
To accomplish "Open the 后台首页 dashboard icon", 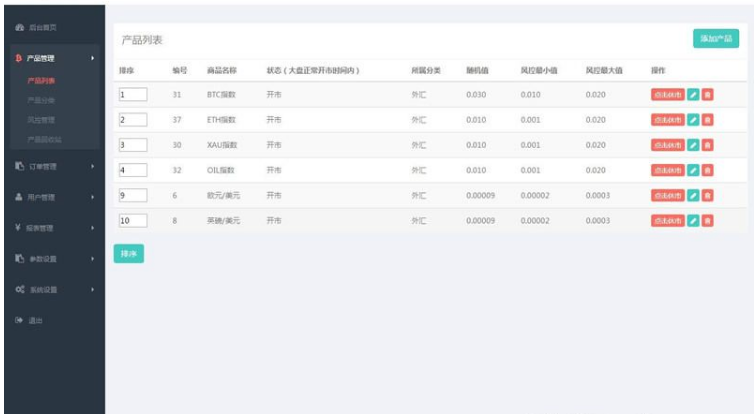I will 20,27.
